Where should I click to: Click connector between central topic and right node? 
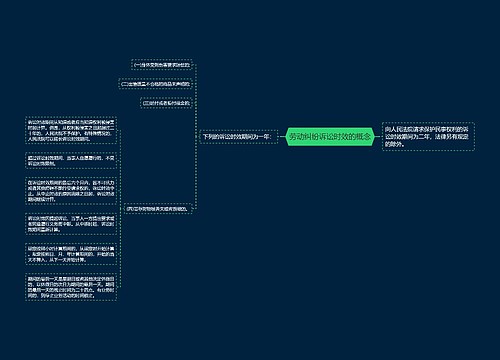coord(379,137)
